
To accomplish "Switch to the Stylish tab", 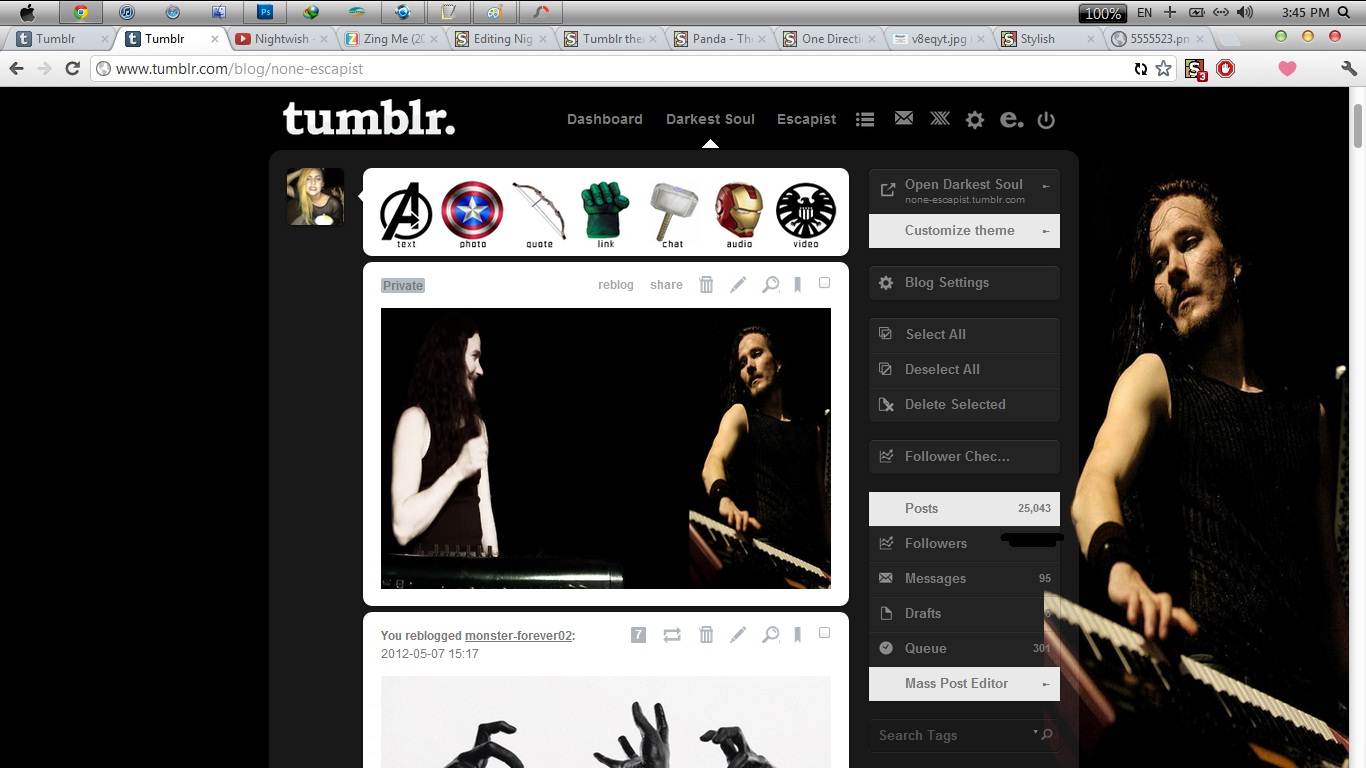I will [1050, 39].
